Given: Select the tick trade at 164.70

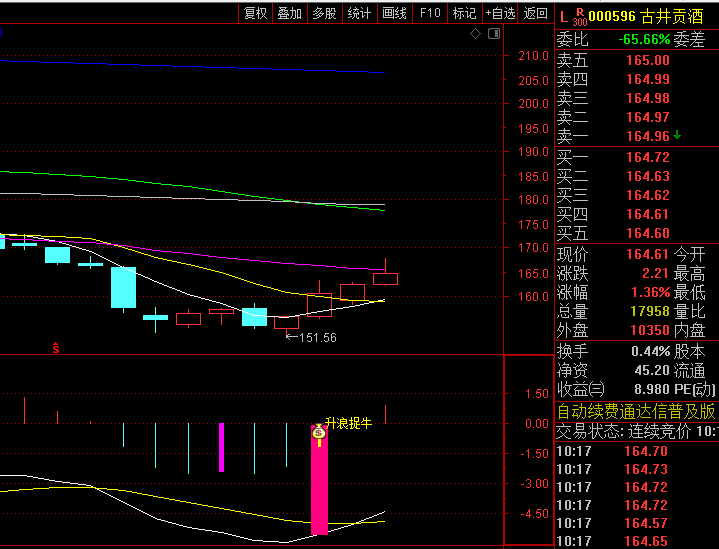Looking at the screenshot, I should coord(646,451).
